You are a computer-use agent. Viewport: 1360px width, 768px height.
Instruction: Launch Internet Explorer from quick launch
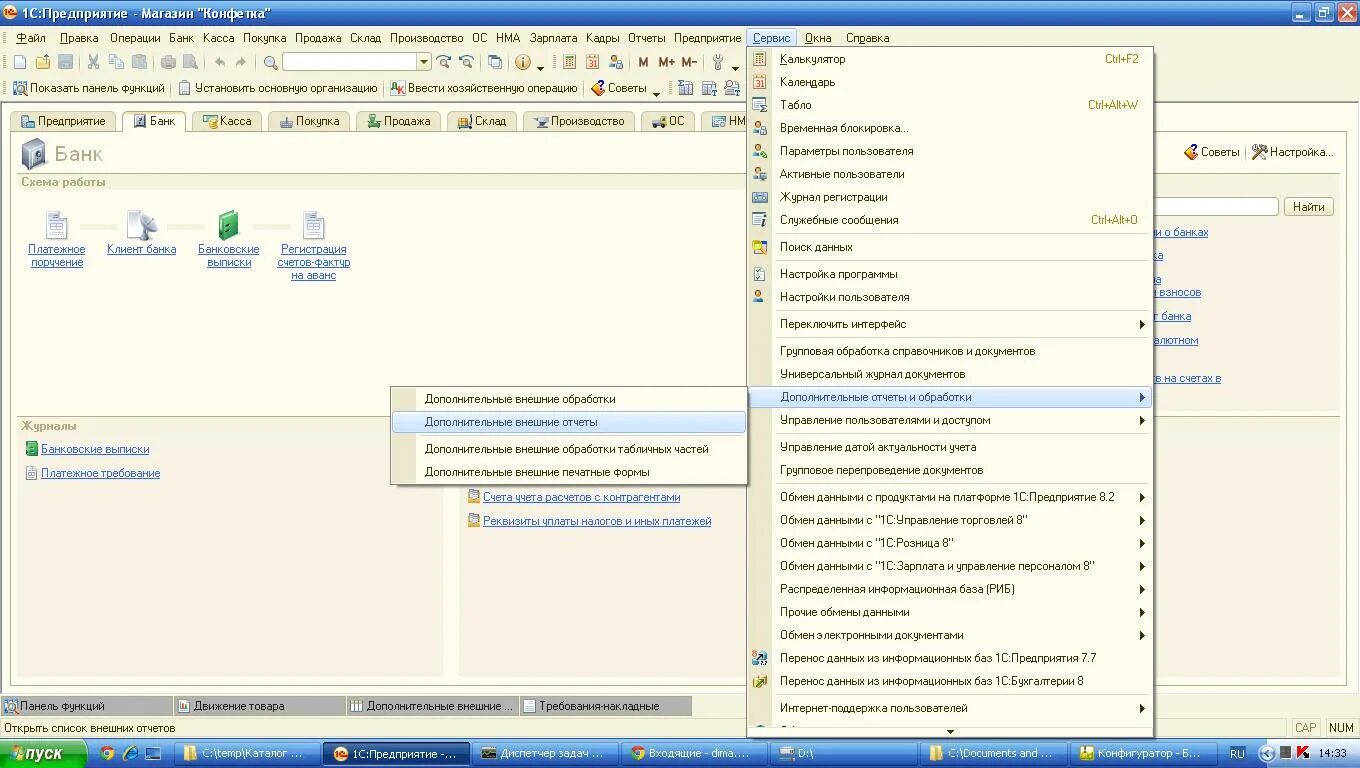[130, 754]
